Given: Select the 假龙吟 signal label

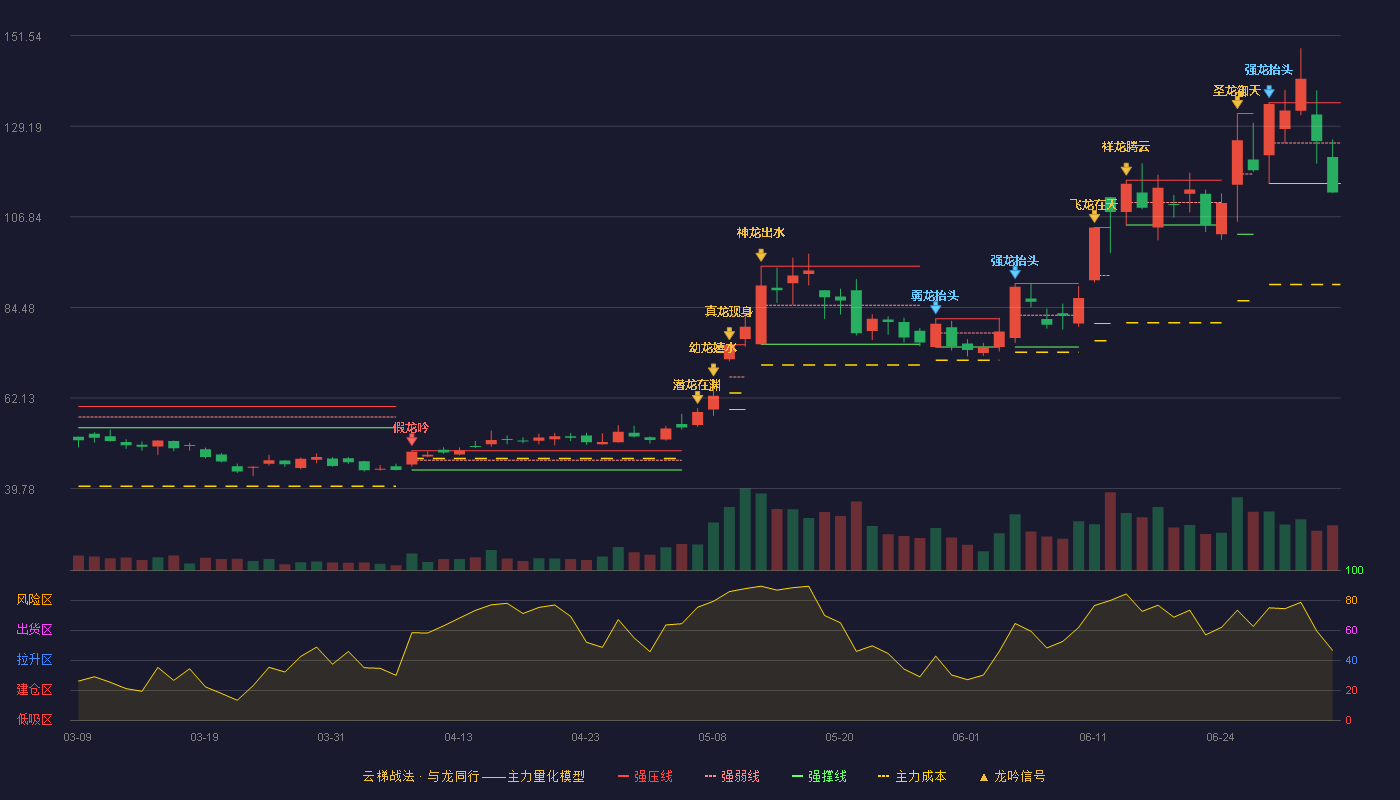Looking at the screenshot, I should (x=411, y=428).
